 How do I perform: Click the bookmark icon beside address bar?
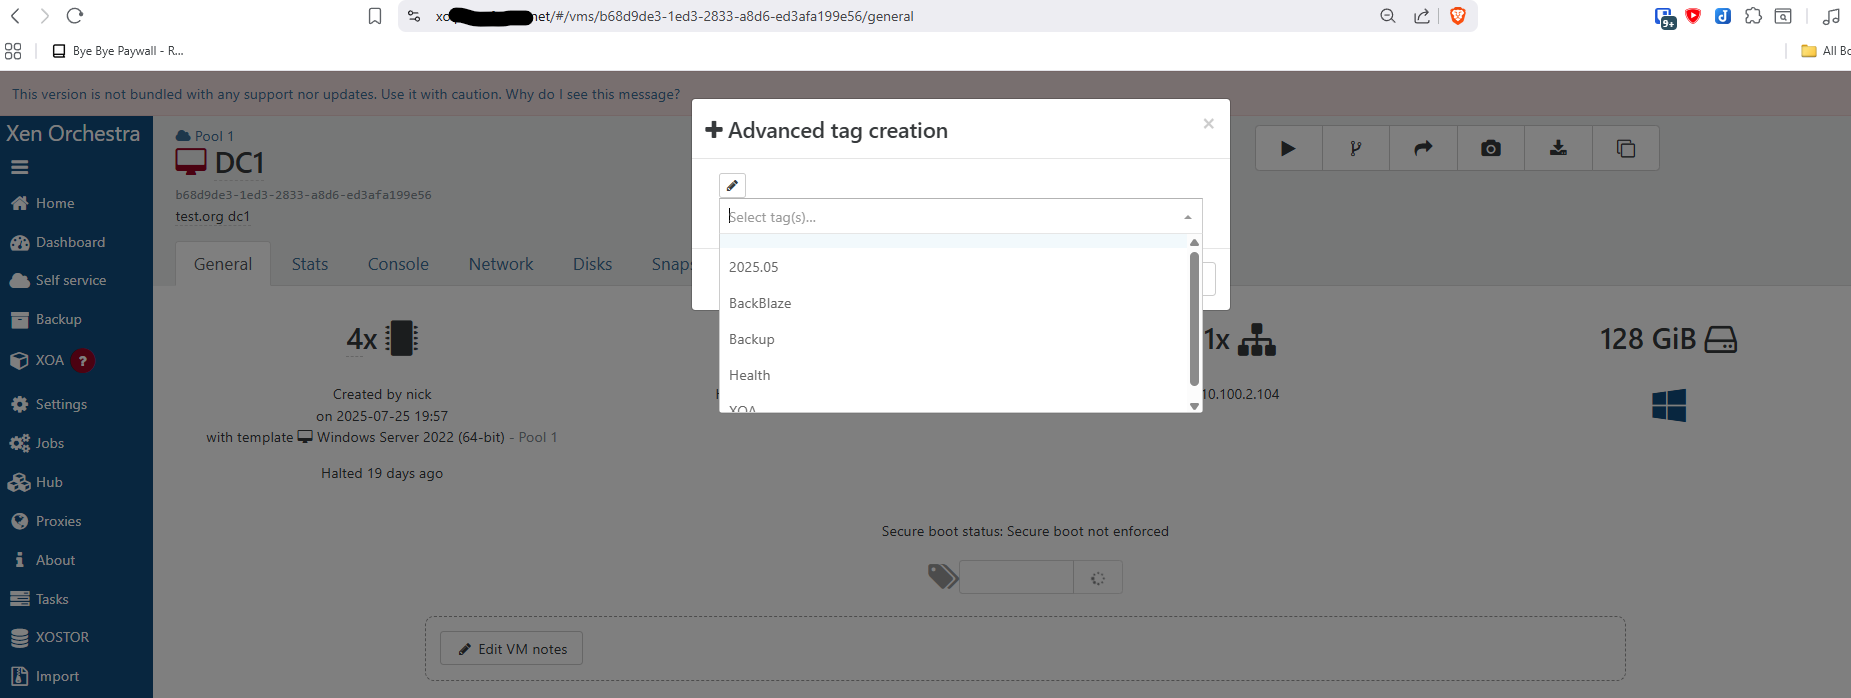tap(375, 16)
